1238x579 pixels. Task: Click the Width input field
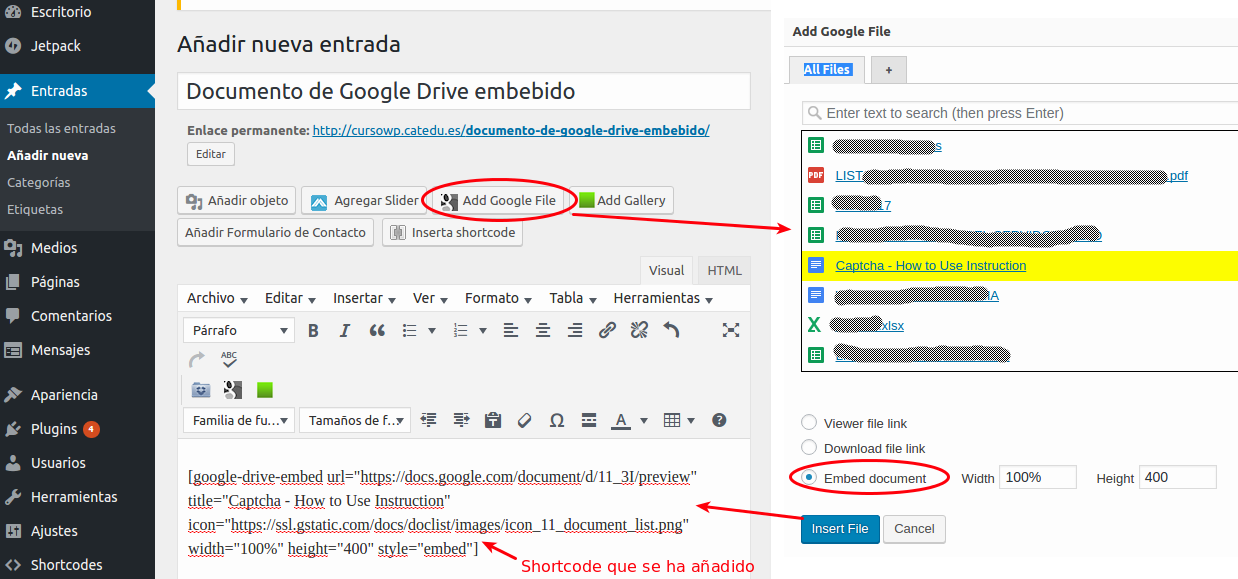(1038, 478)
